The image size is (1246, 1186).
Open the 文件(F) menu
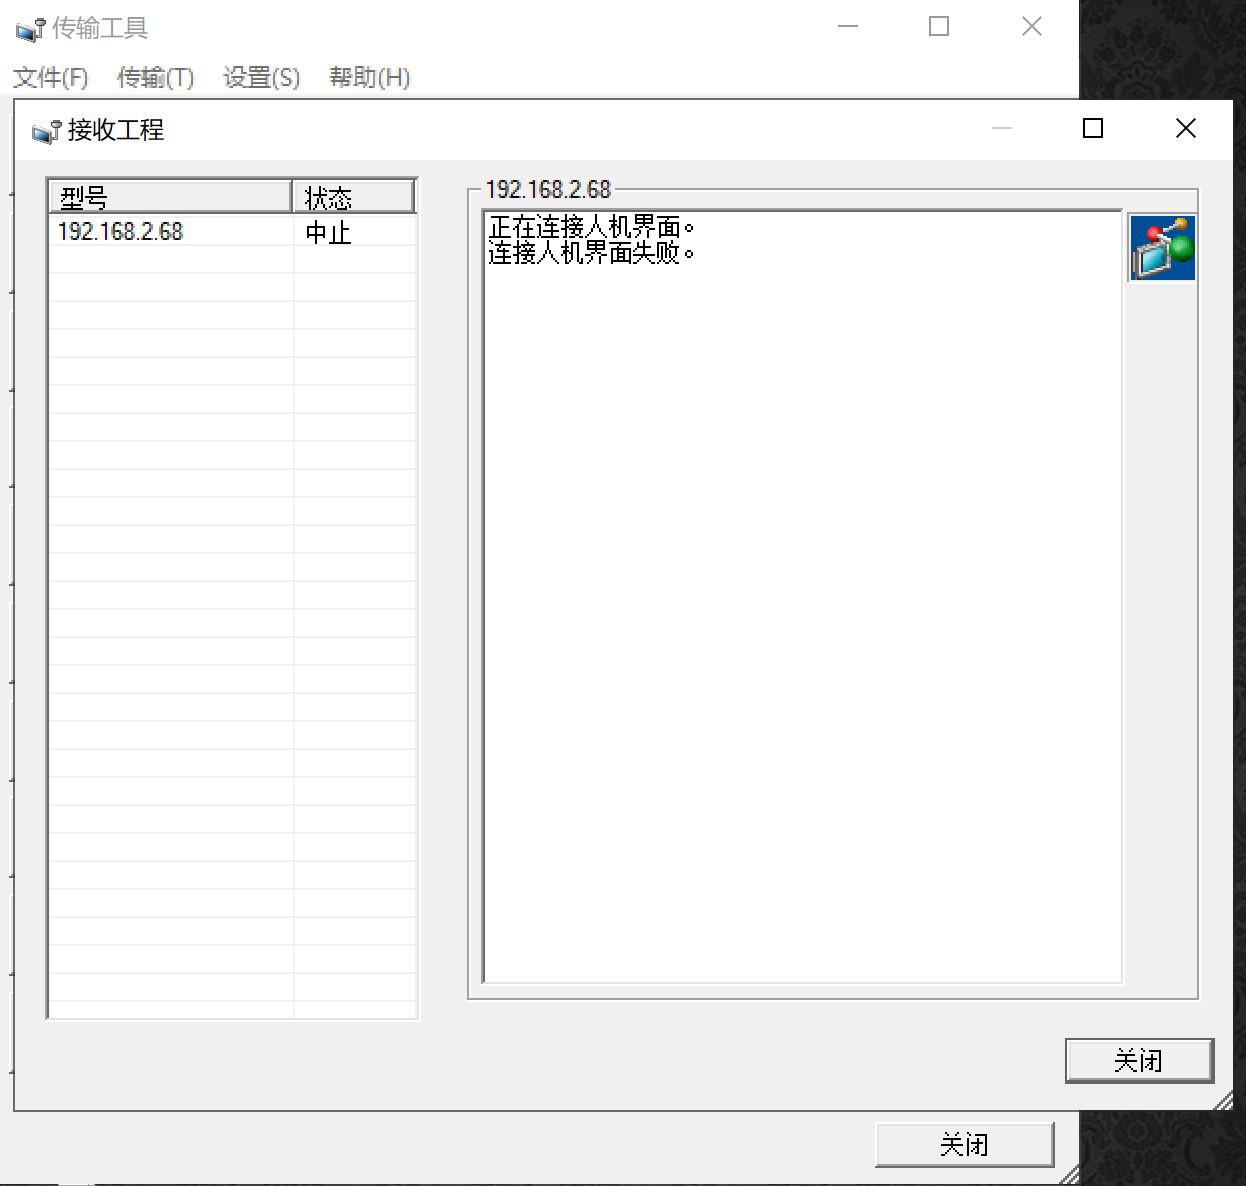click(x=50, y=78)
